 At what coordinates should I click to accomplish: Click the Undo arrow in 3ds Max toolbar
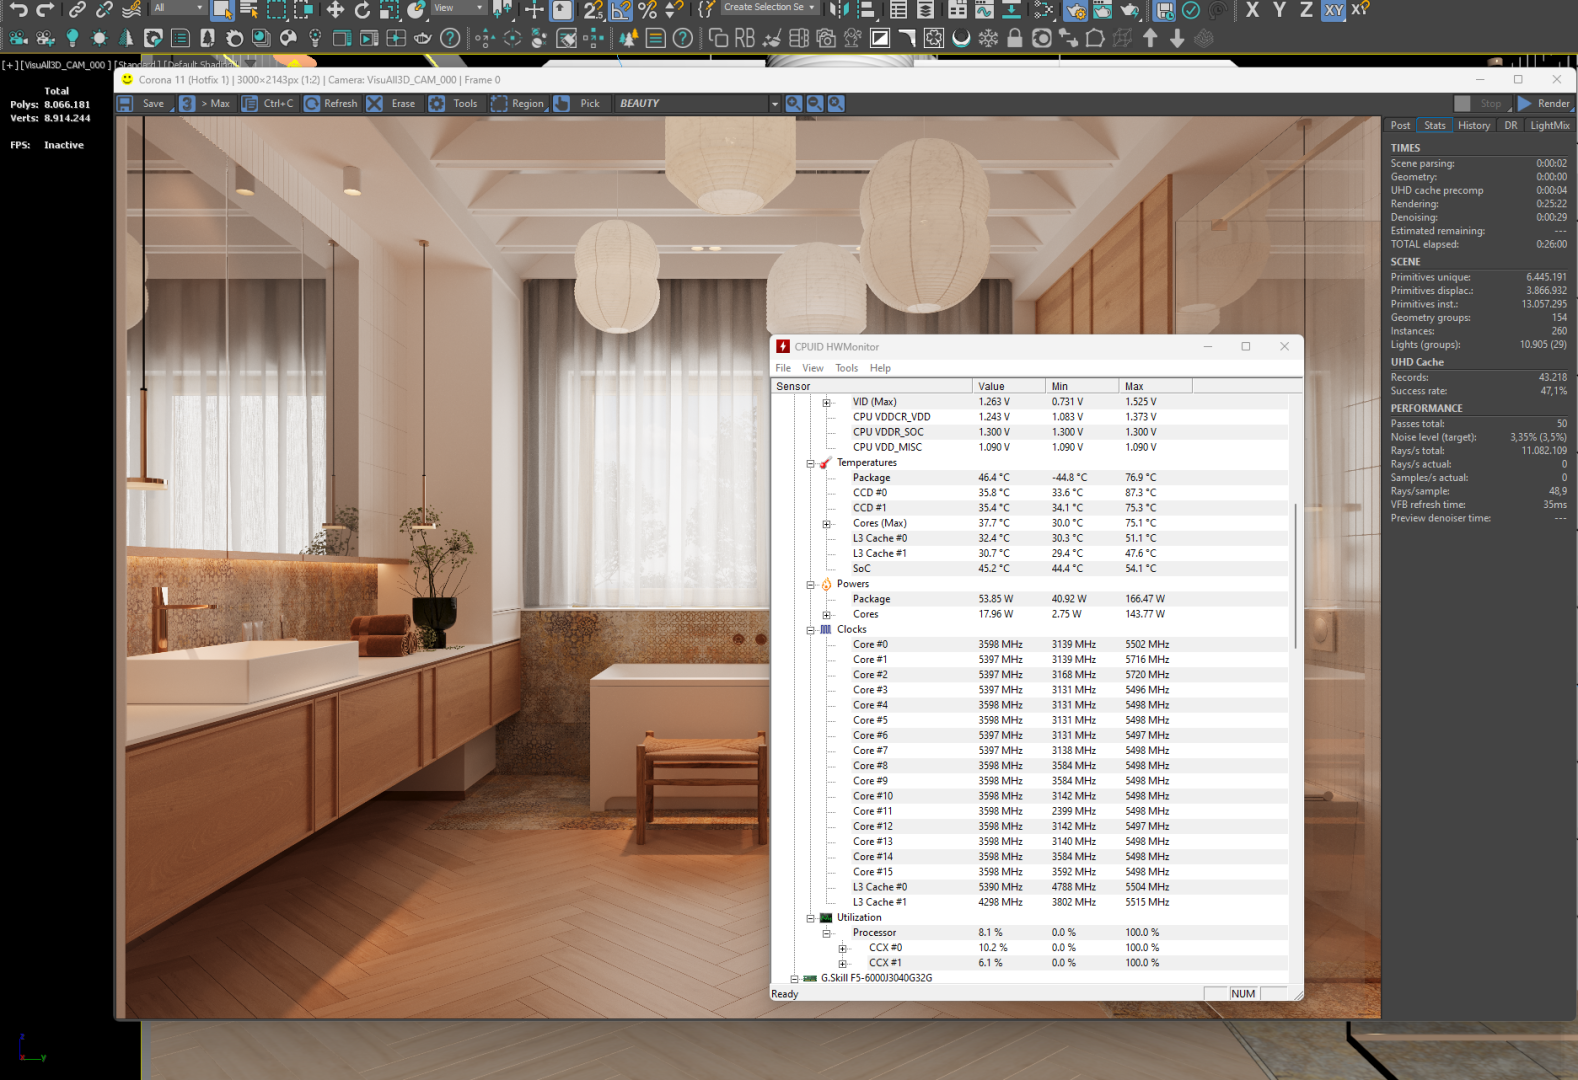18,10
